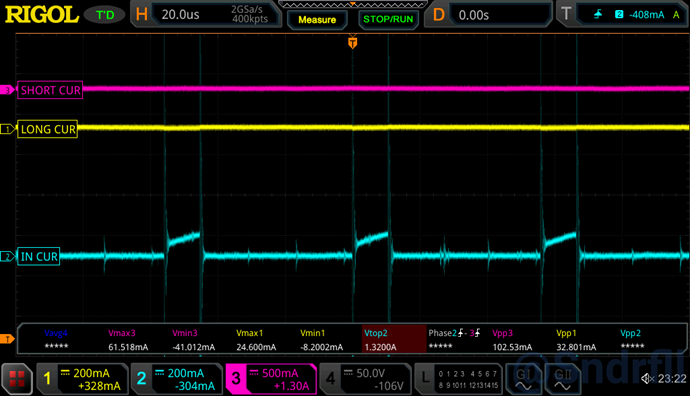Toggle channel 3 settings box
690x396 pixels.
click(x=271, y=379)
